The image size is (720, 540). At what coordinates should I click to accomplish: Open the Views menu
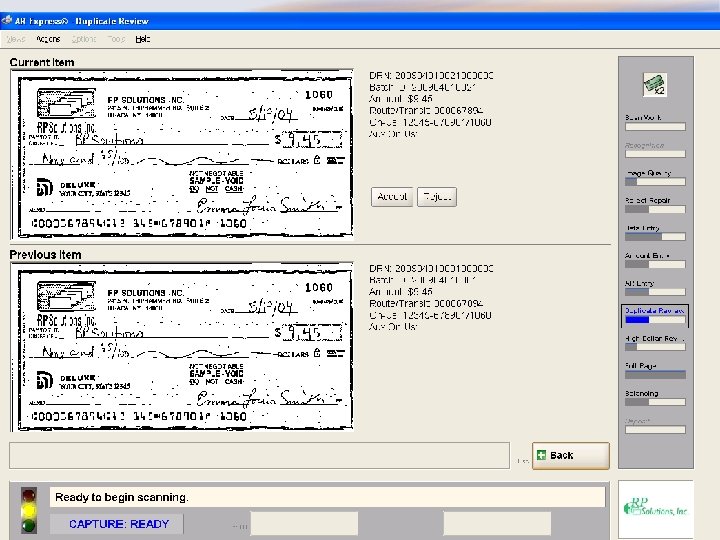tap(16, 39)
